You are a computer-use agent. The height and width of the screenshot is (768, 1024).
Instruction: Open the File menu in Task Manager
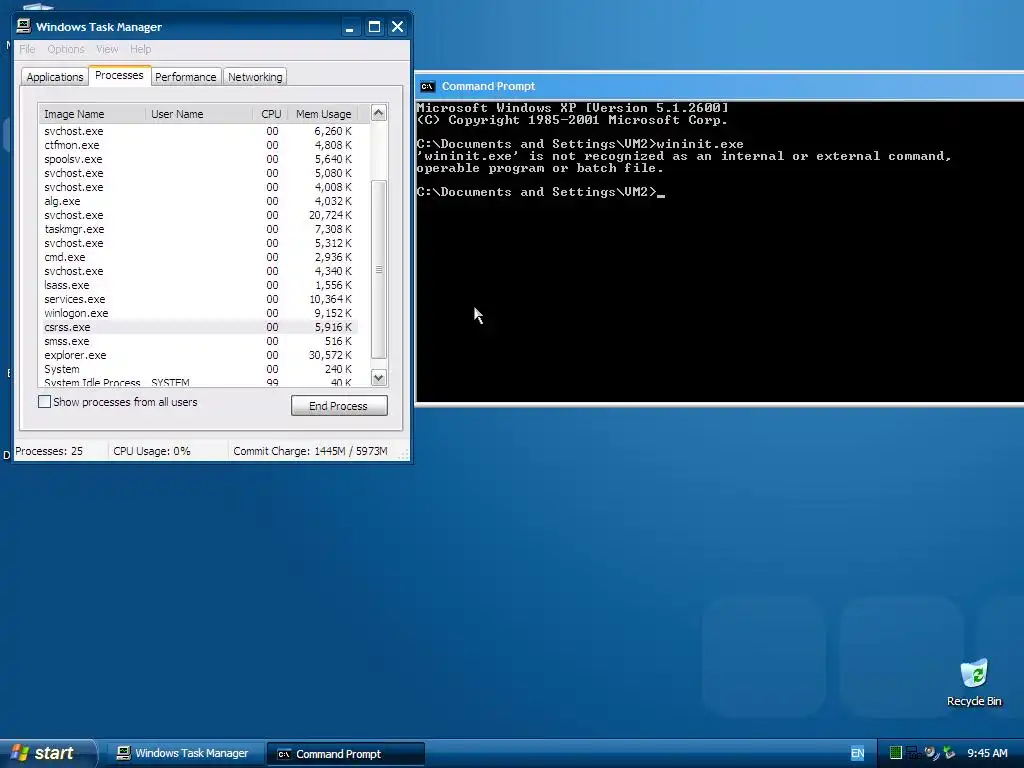(x=27, y=49)
